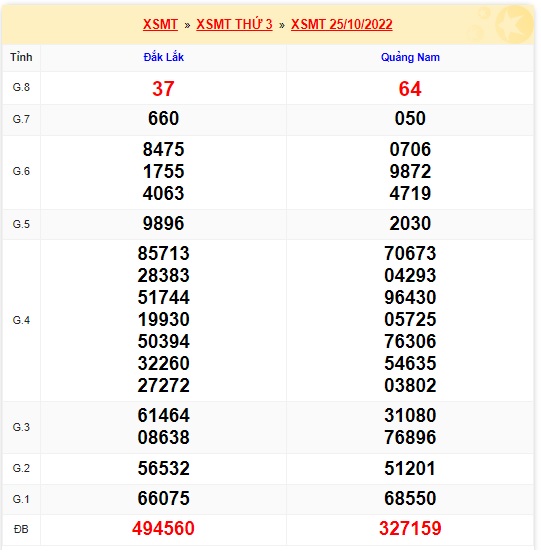The width and height of the screenshot is (541, 556).
Task: Select G.1 number 68550
Action: click(x=410, y=499)
